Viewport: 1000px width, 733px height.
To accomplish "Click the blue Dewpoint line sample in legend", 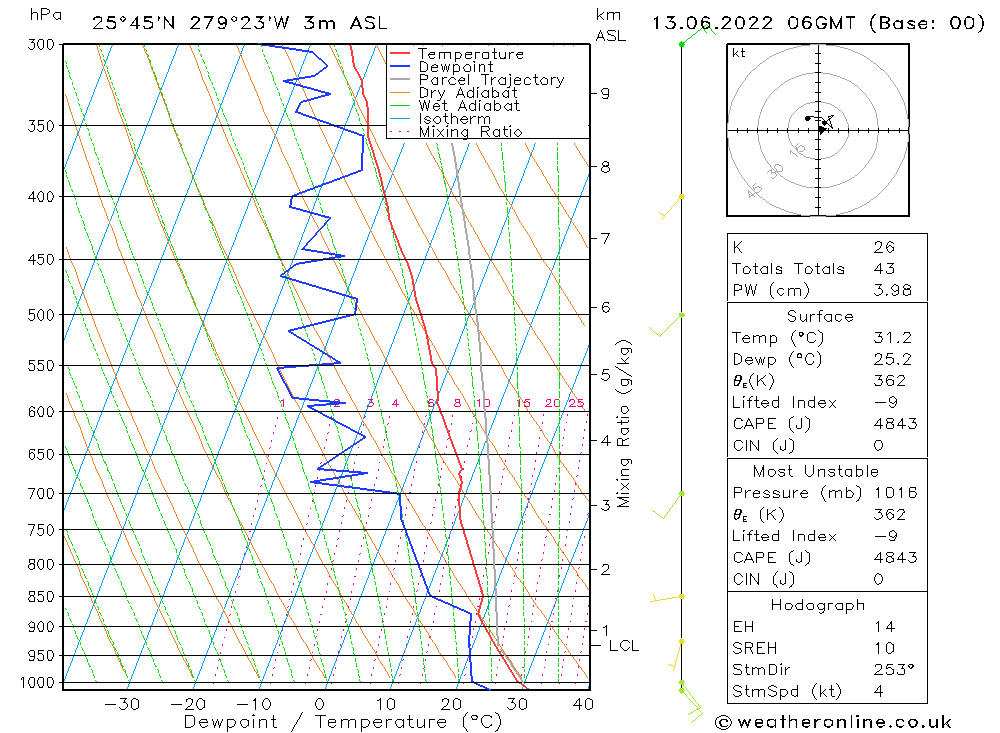I will (400, 66).
